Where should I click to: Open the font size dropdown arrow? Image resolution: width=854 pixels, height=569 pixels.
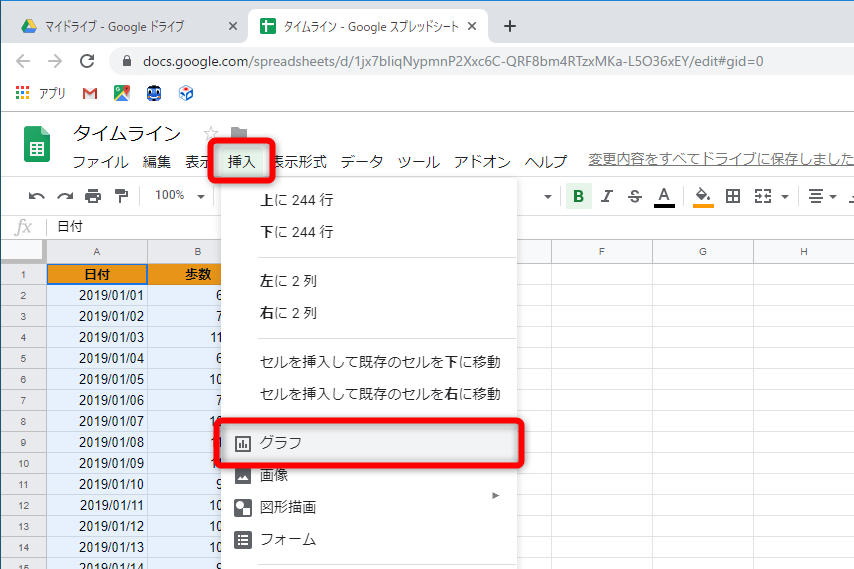[x=548, y=197]
